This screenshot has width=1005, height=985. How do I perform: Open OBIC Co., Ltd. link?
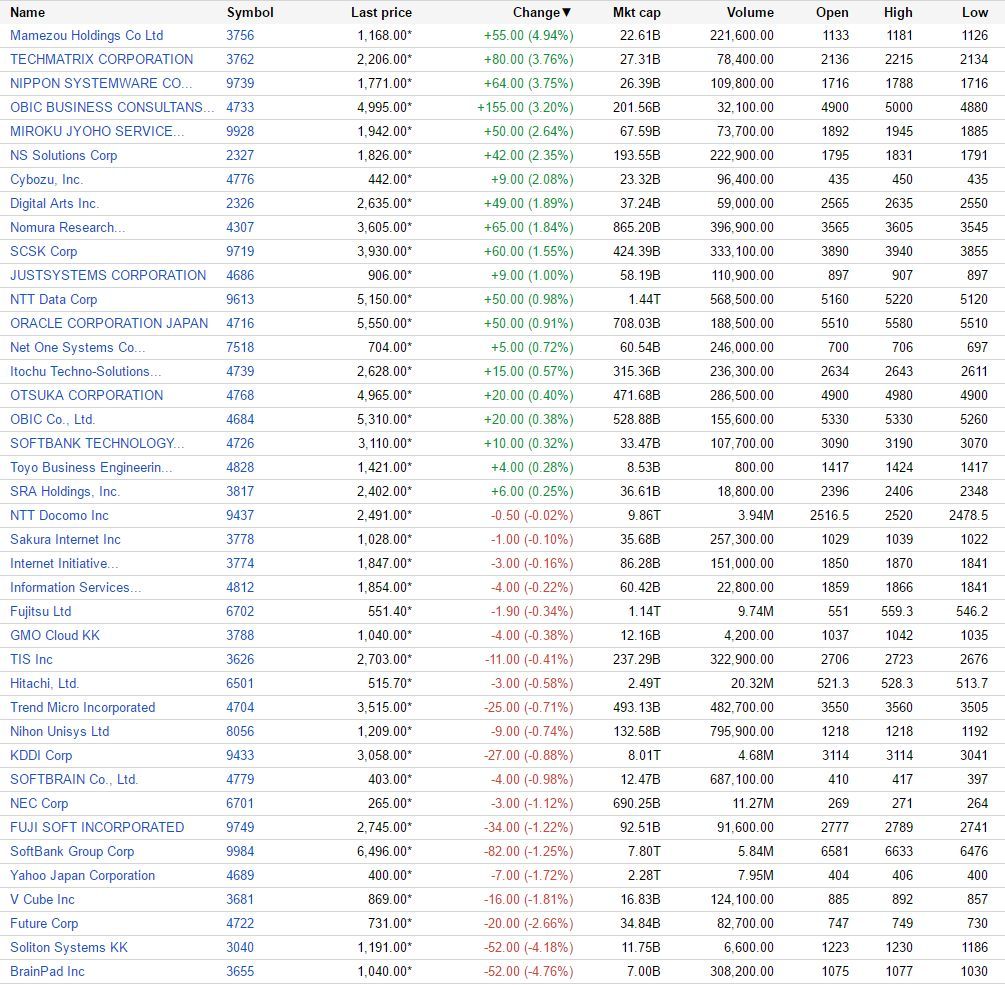click(53, 419)
